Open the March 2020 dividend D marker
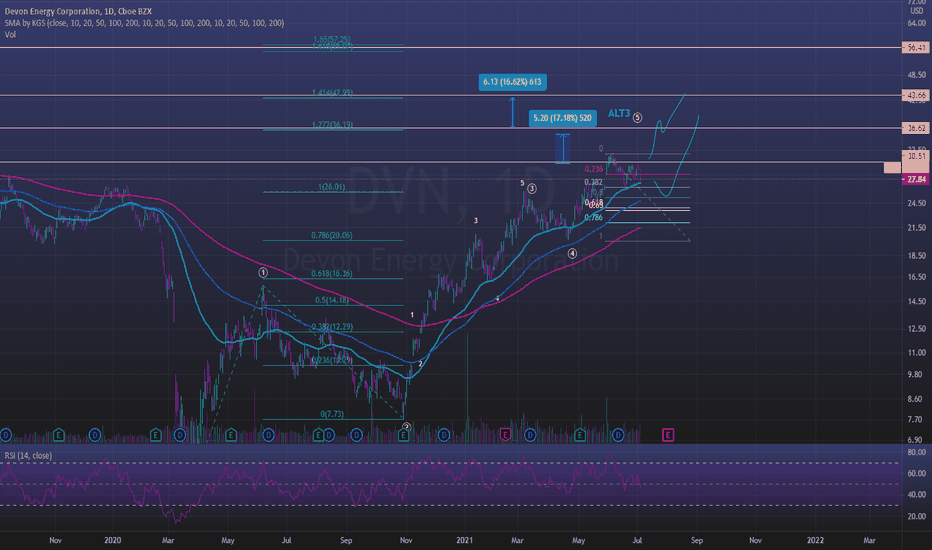 pyautogui.click(x=180, y=435)
